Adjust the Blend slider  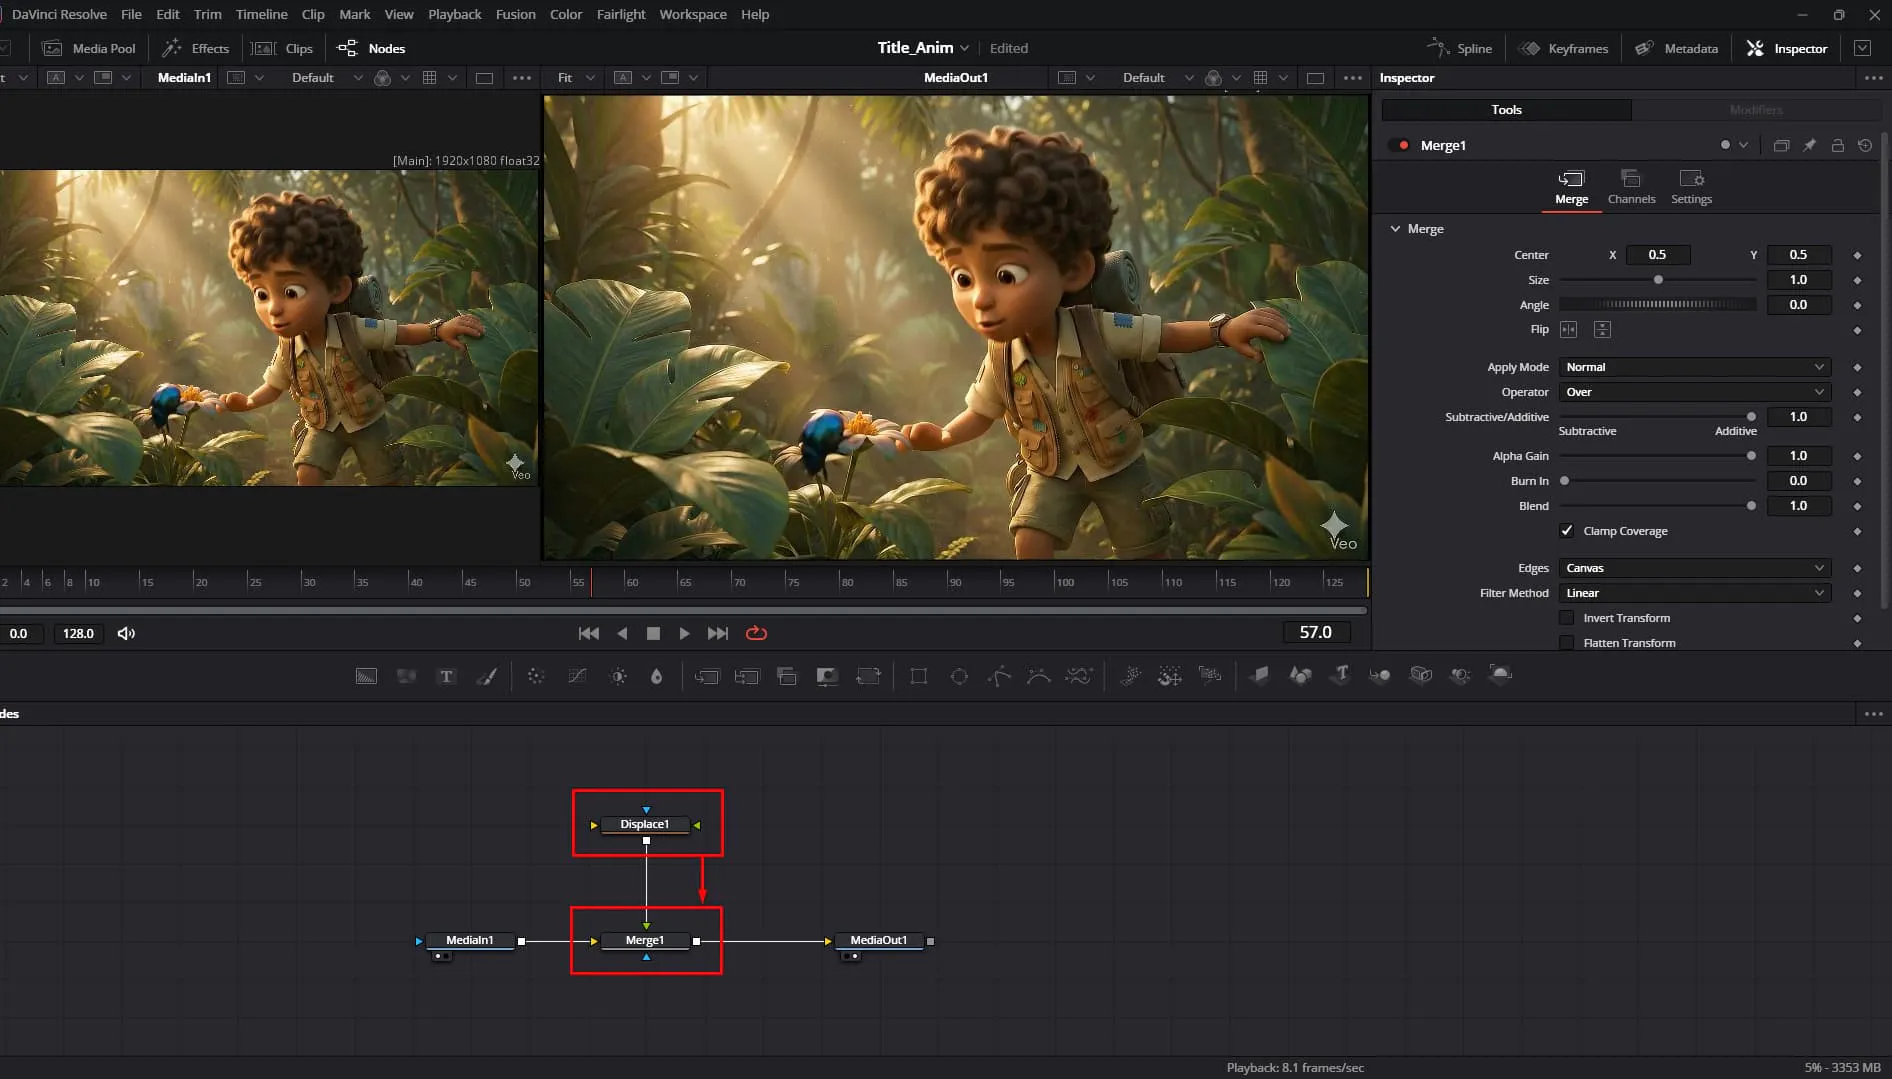point(1657,506)
